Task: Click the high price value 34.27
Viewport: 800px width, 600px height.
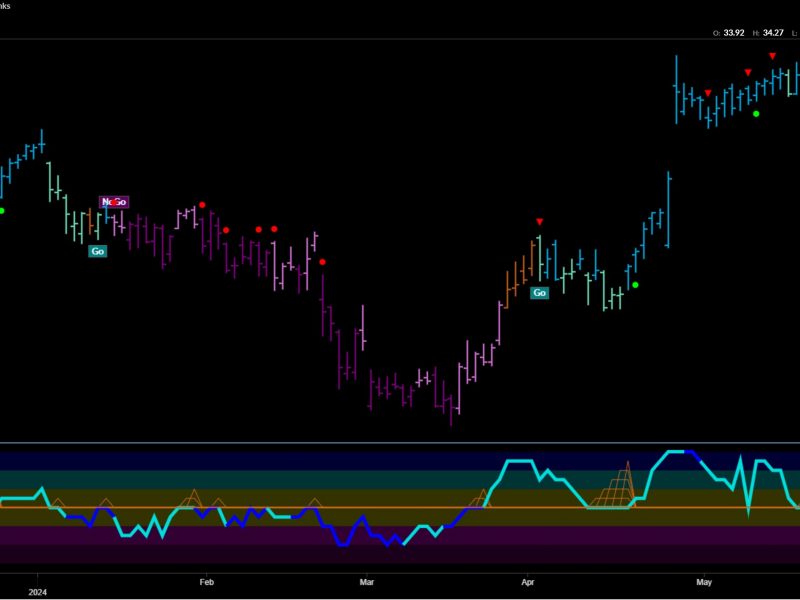Action: pos(773,33)
